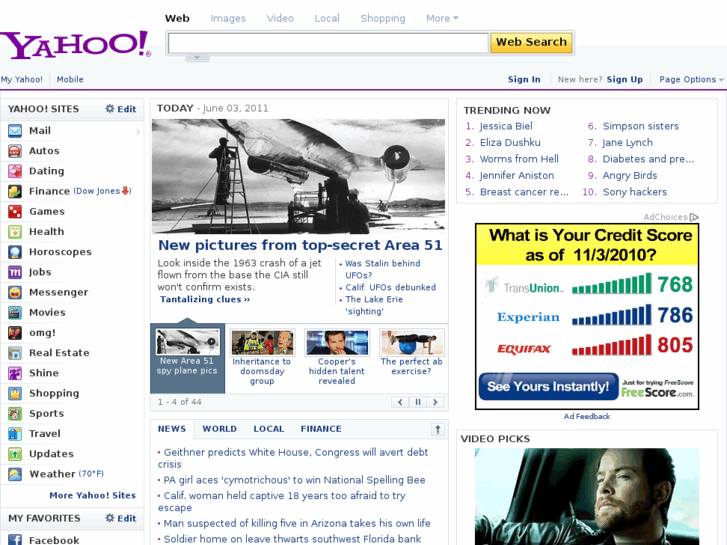Click the Facebook icon in My Favorites
This screenshot has width=727, height=545.
pos(15,539)
